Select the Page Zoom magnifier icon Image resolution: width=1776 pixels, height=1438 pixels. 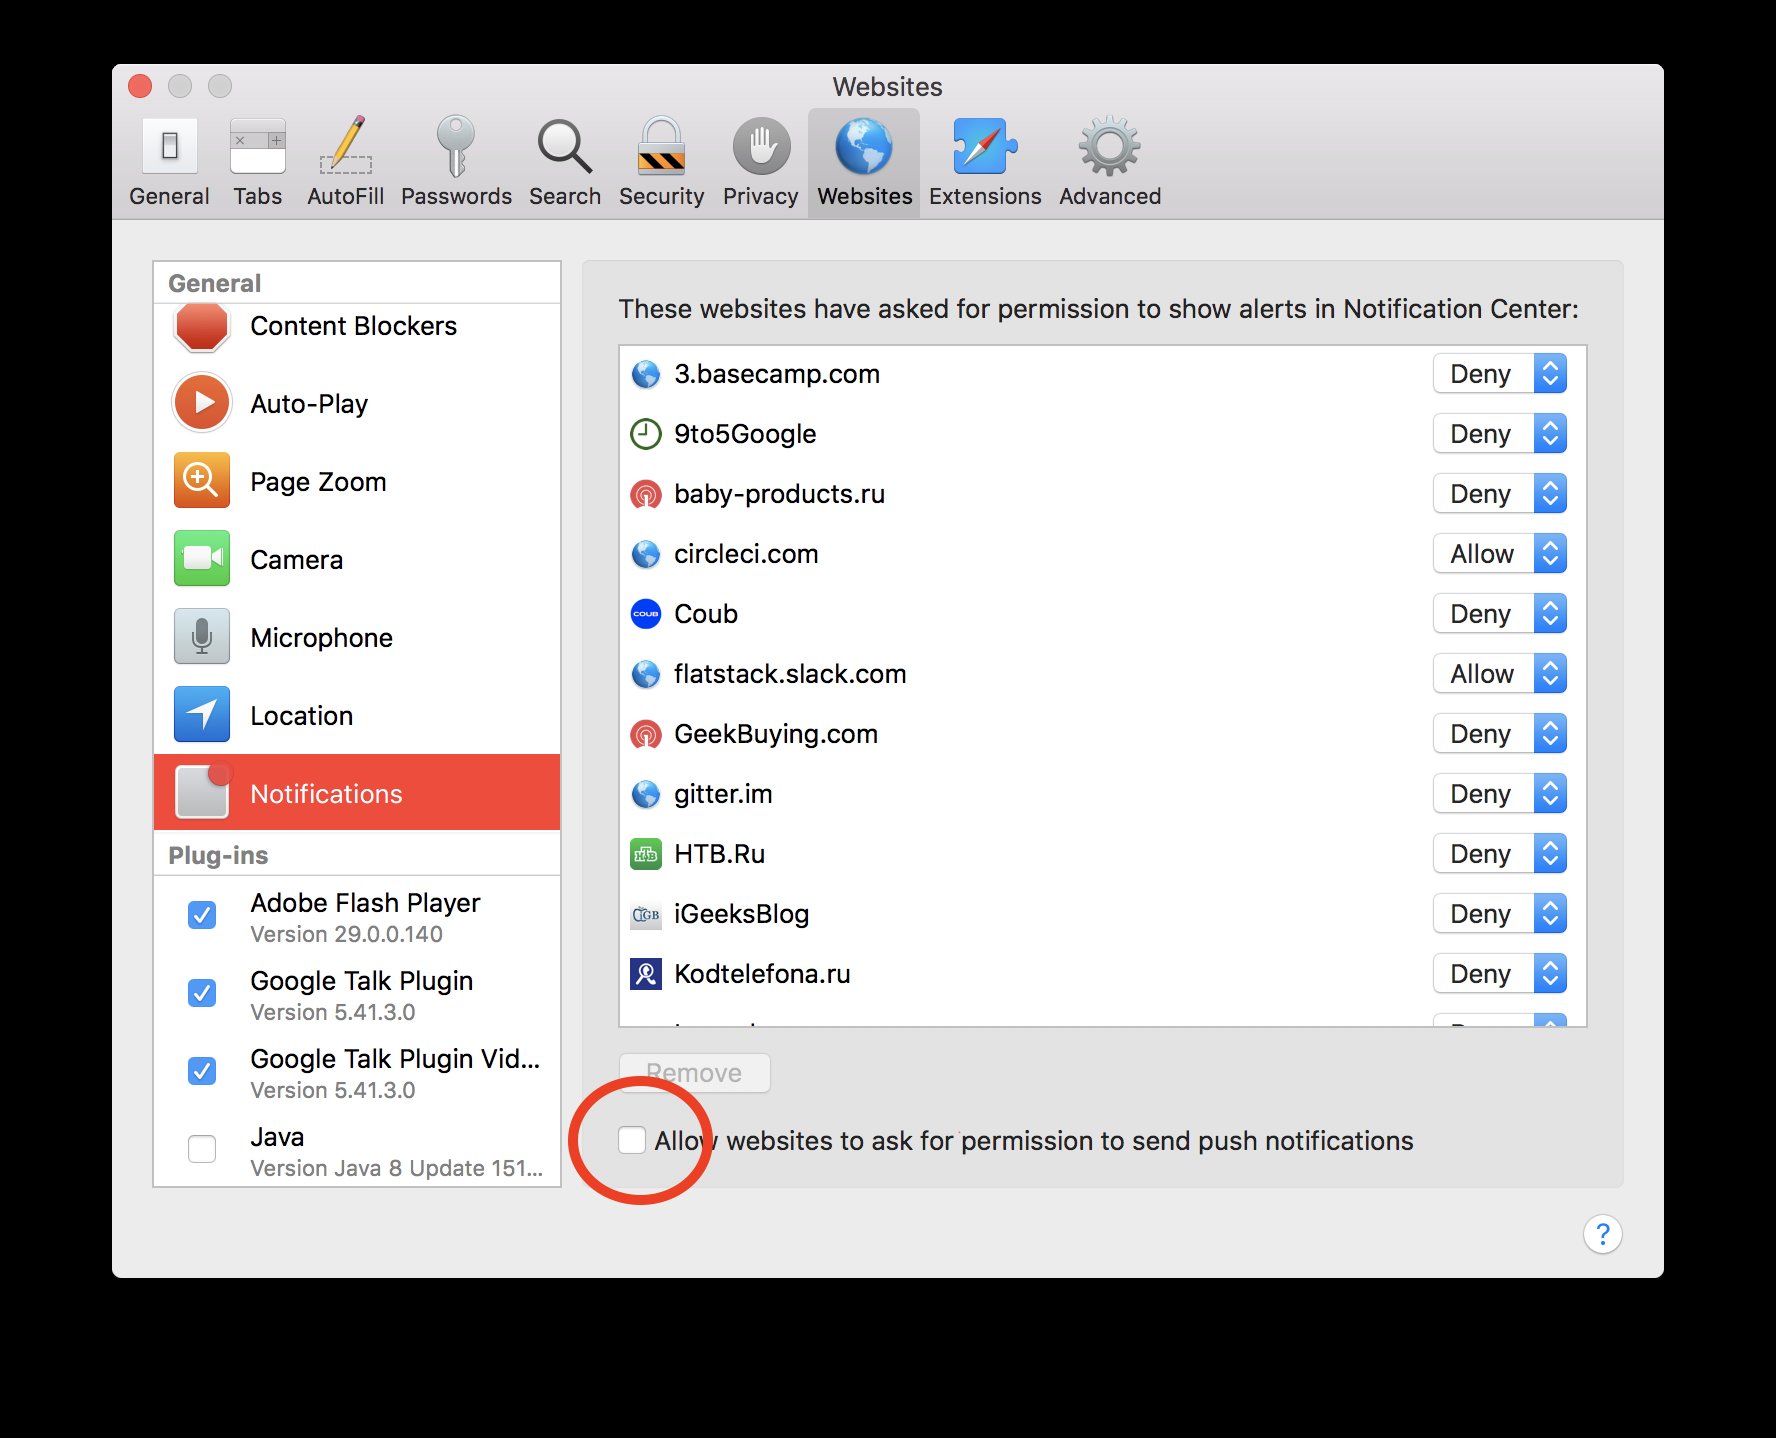tap(202, 480)
